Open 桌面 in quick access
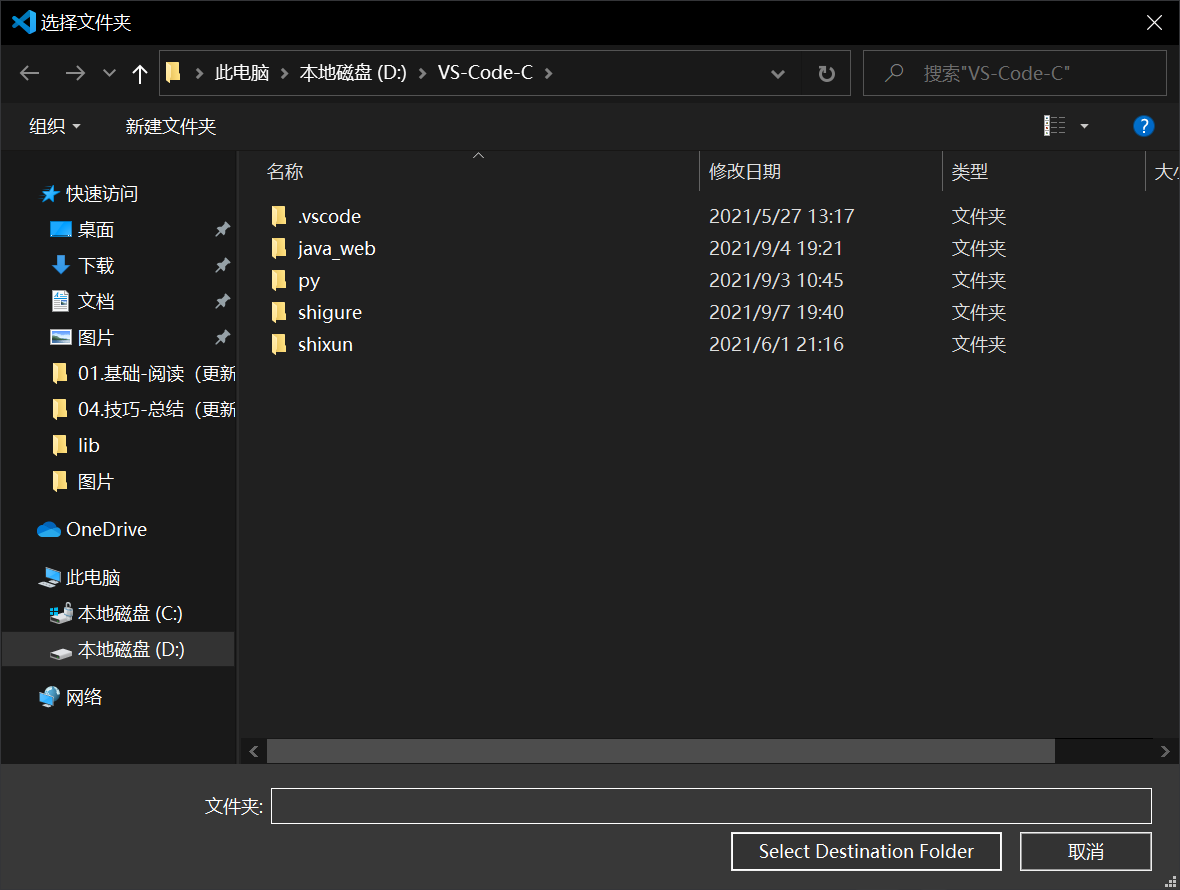The image size is (1180, 890). coord(82,229)
